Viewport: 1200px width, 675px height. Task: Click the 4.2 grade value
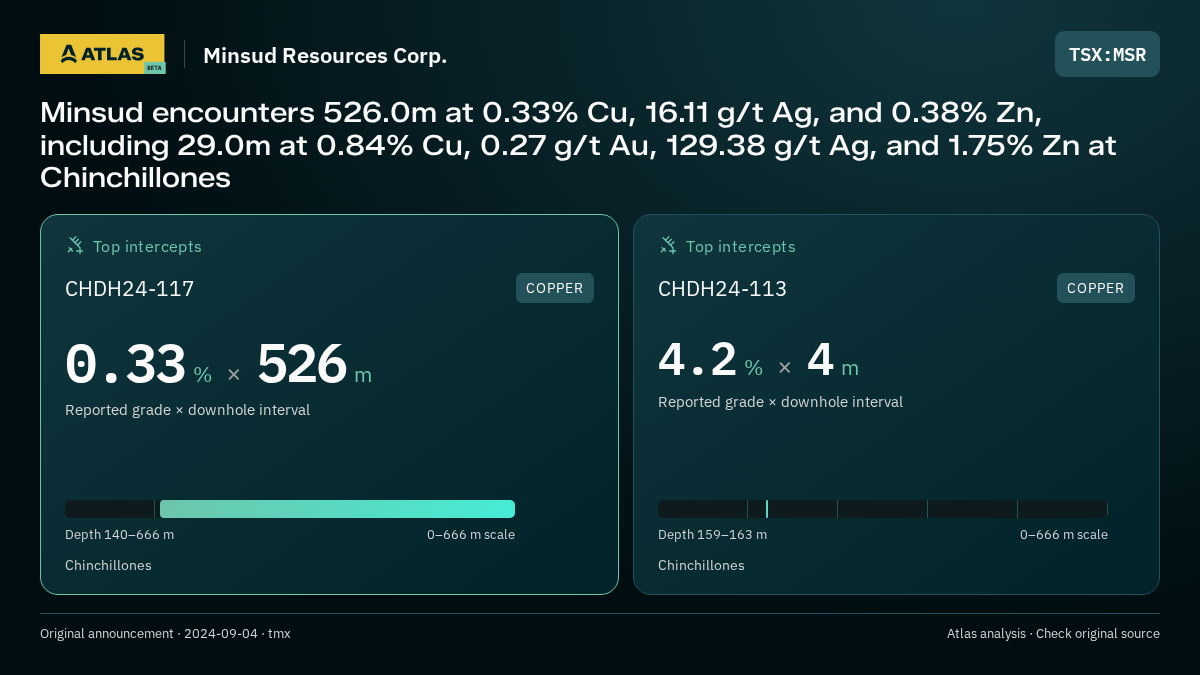pos(698,360)
